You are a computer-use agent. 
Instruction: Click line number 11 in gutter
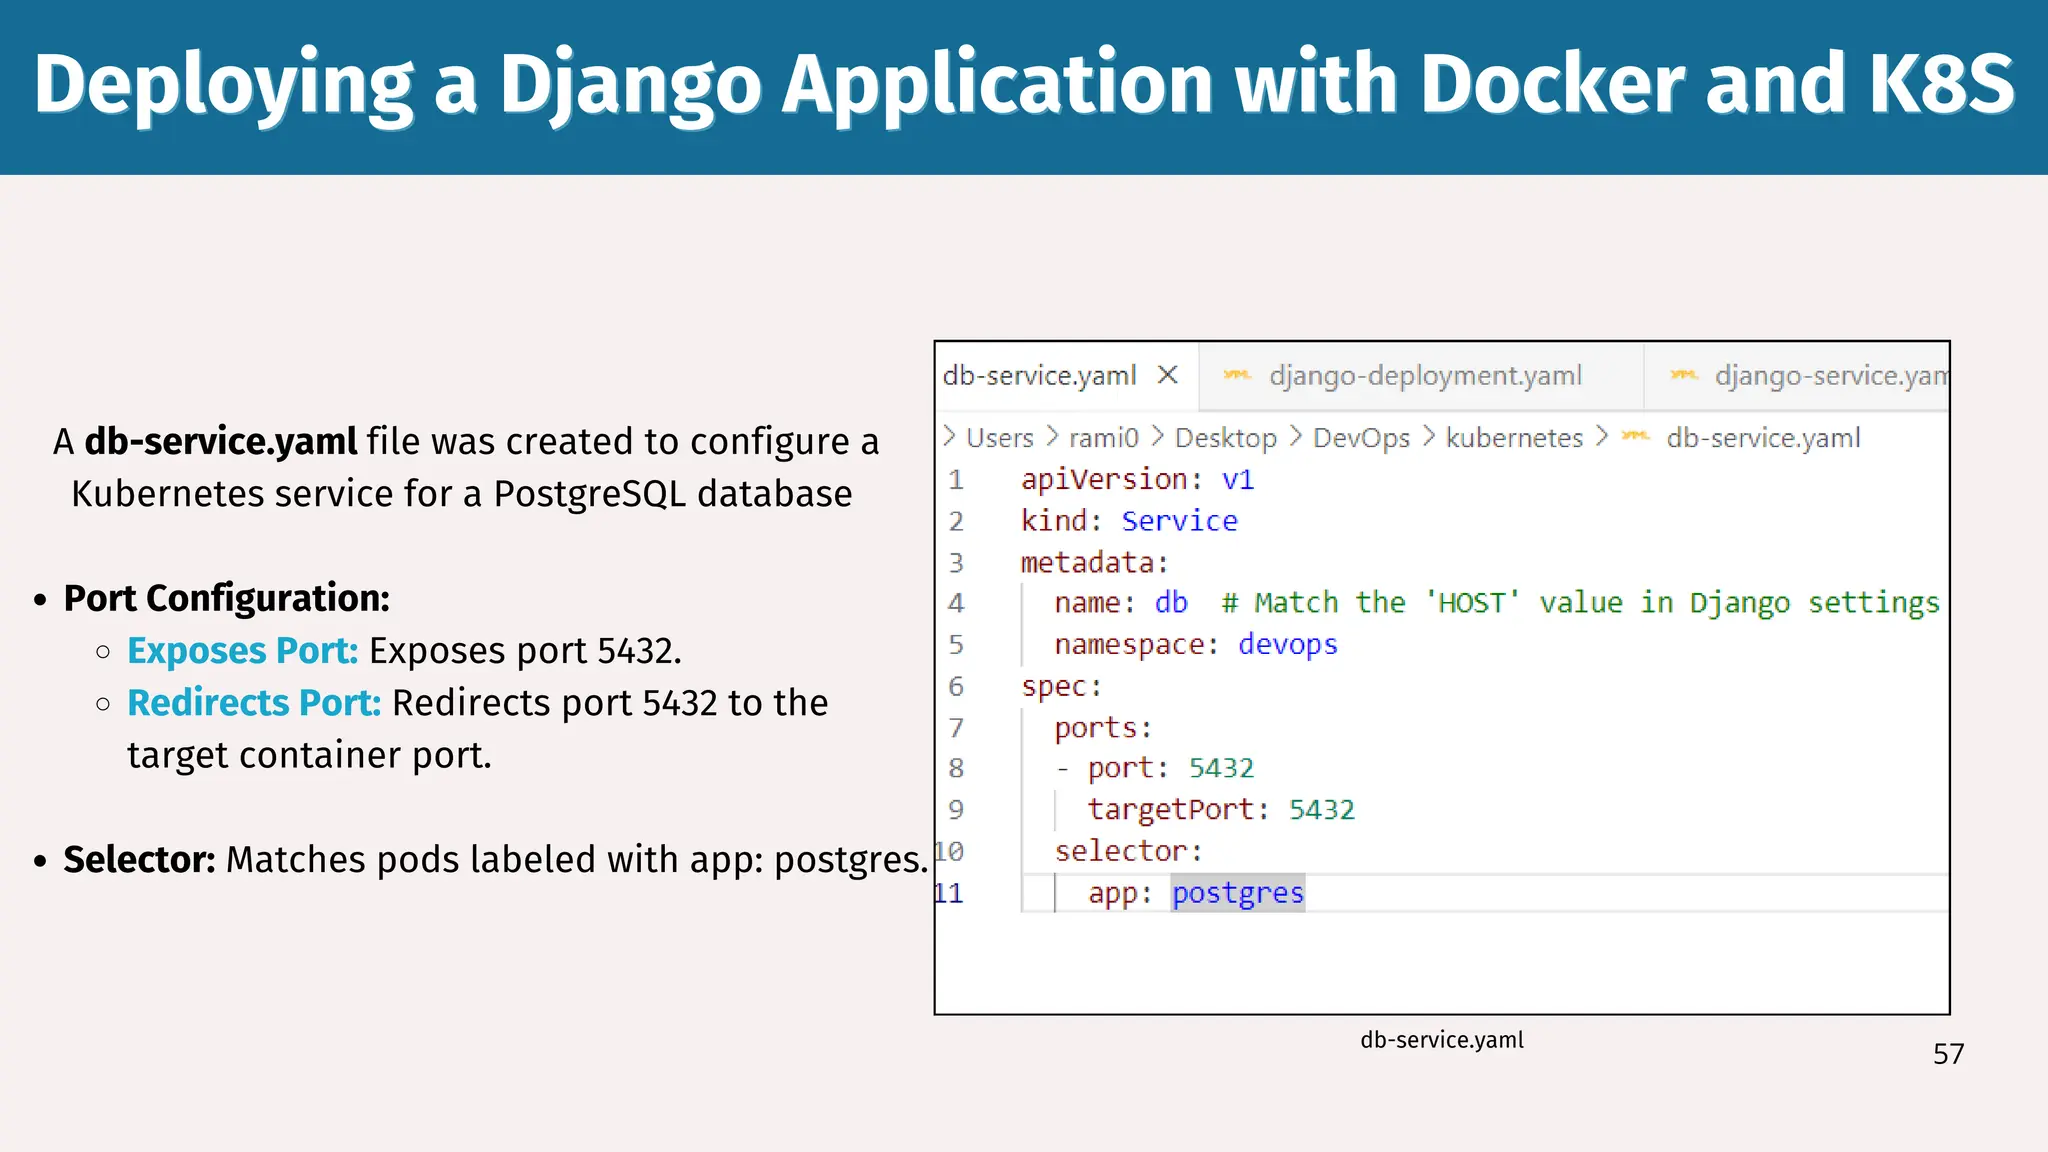tap(949, 893)
